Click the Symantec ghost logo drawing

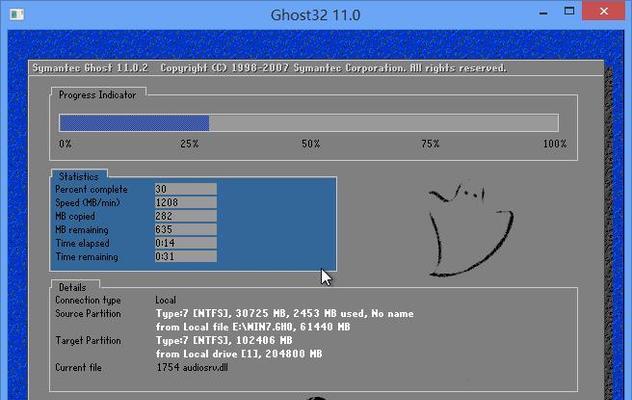[470, 231]
